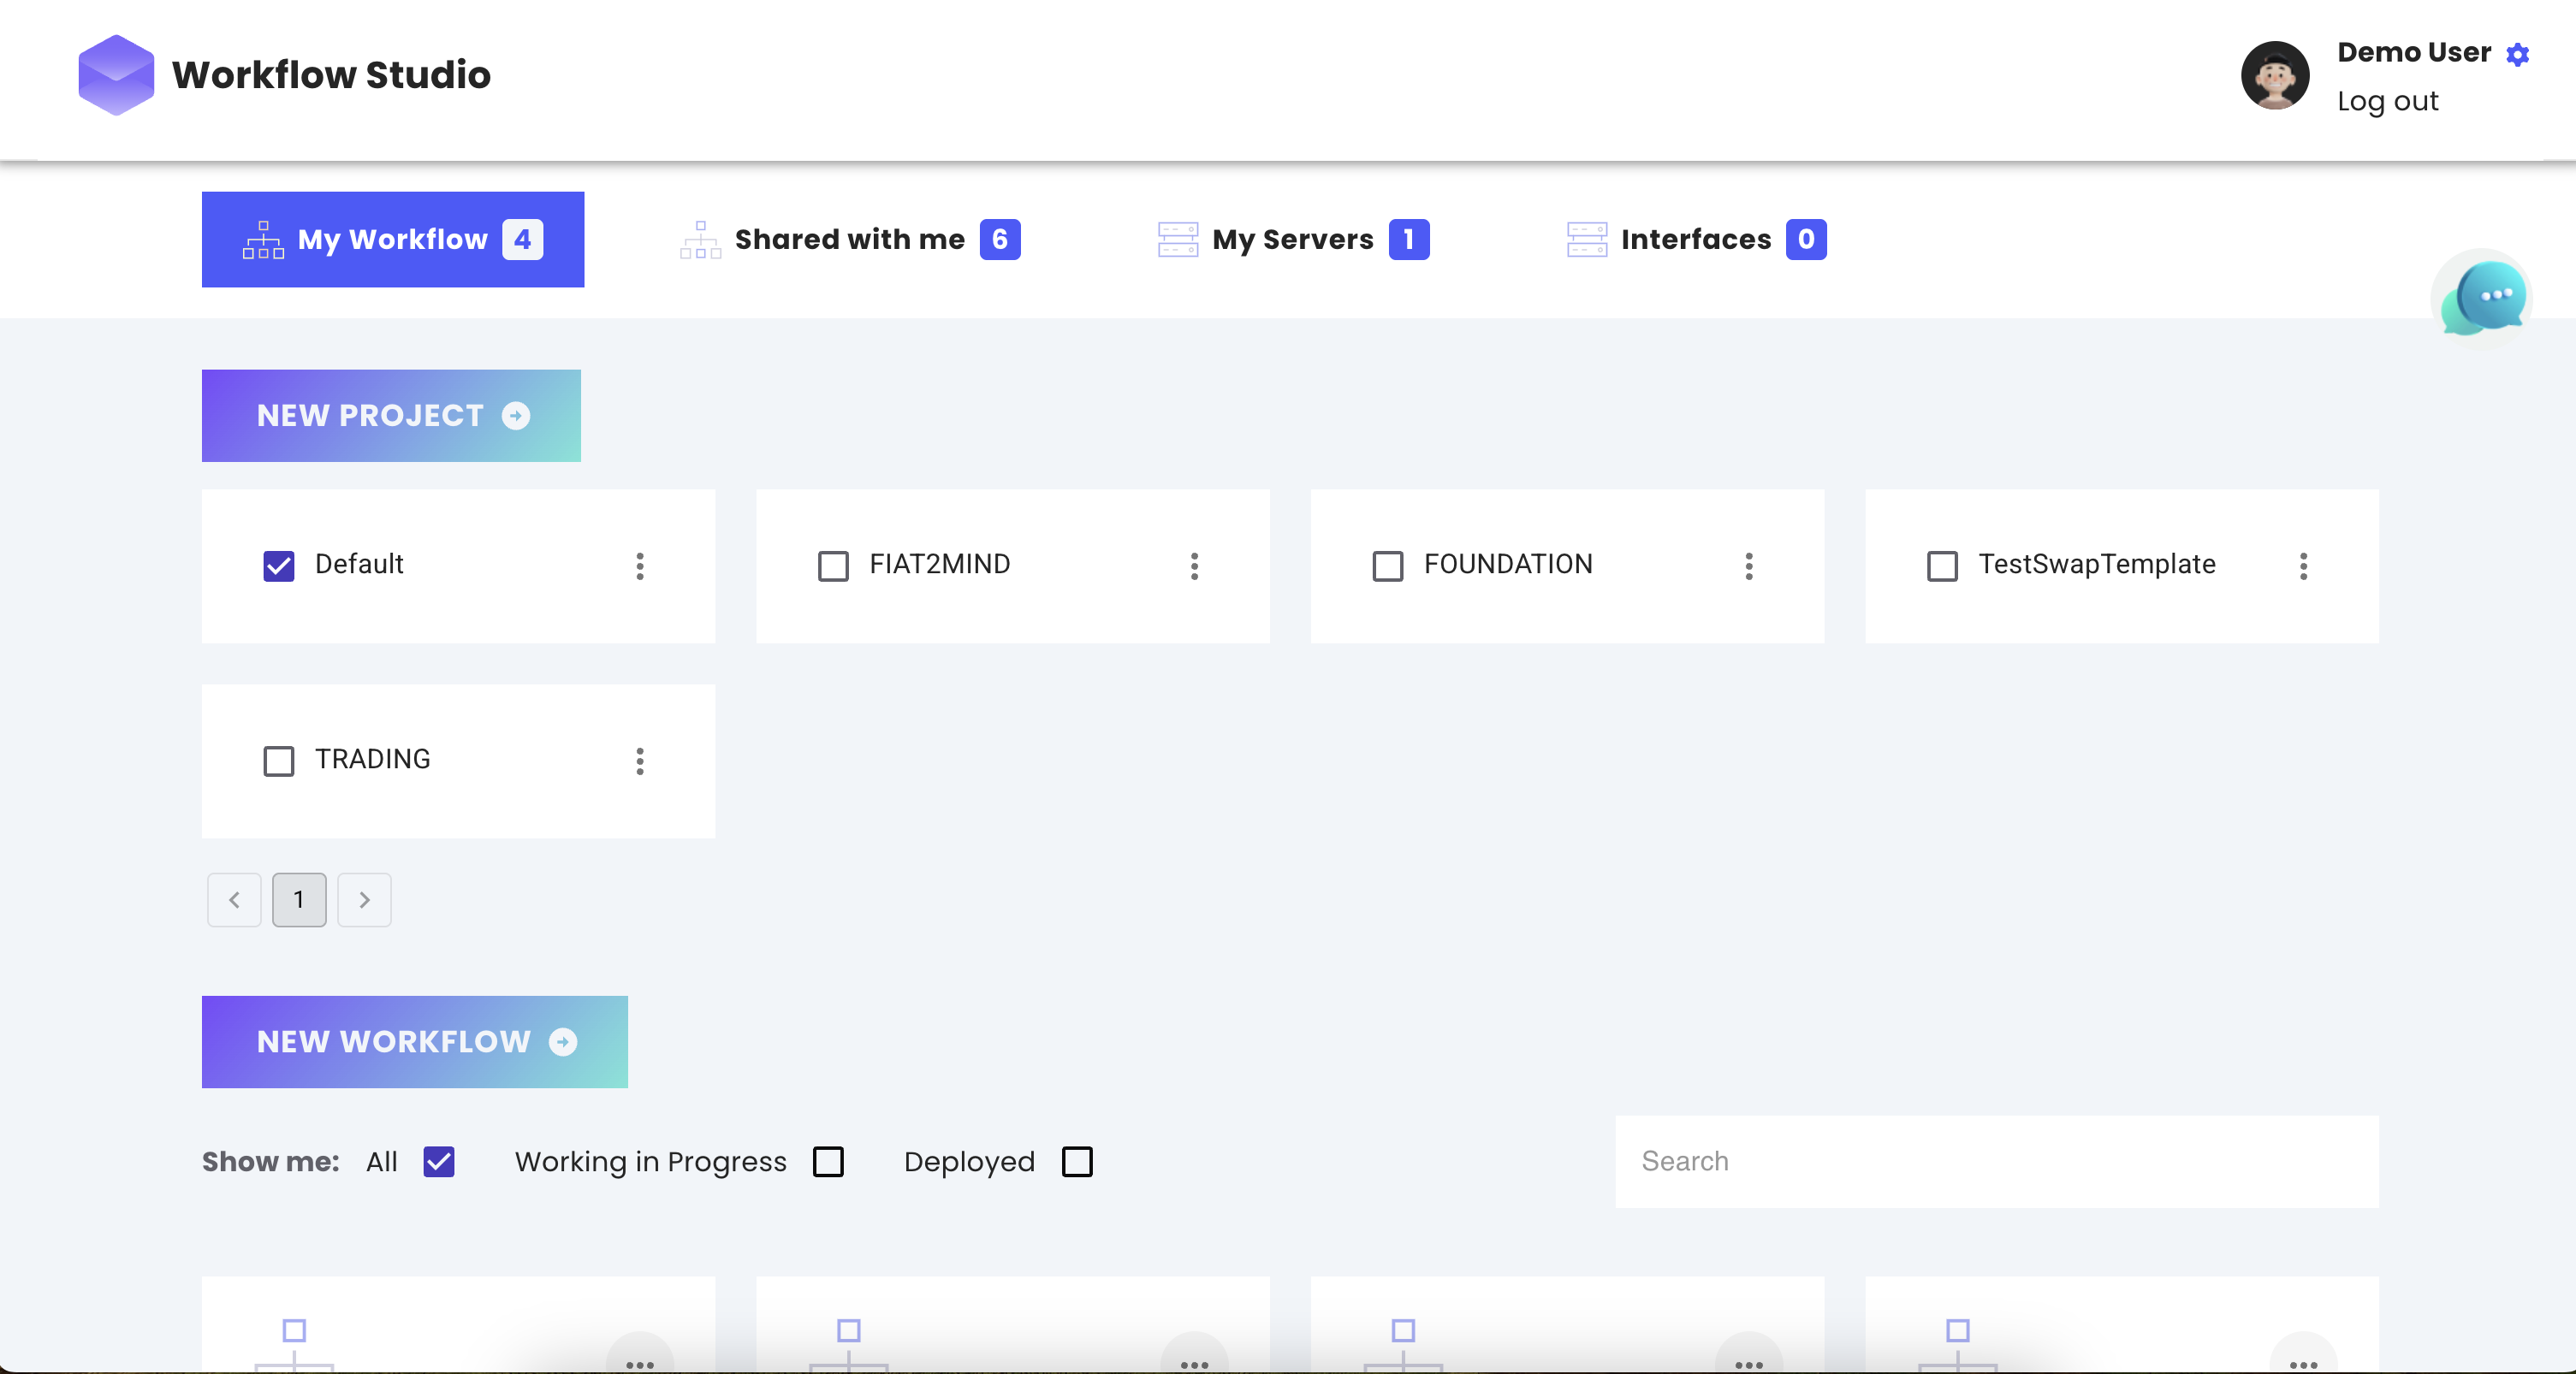
Task: Click the Demo User avatar
Action: coord(2274,75)
